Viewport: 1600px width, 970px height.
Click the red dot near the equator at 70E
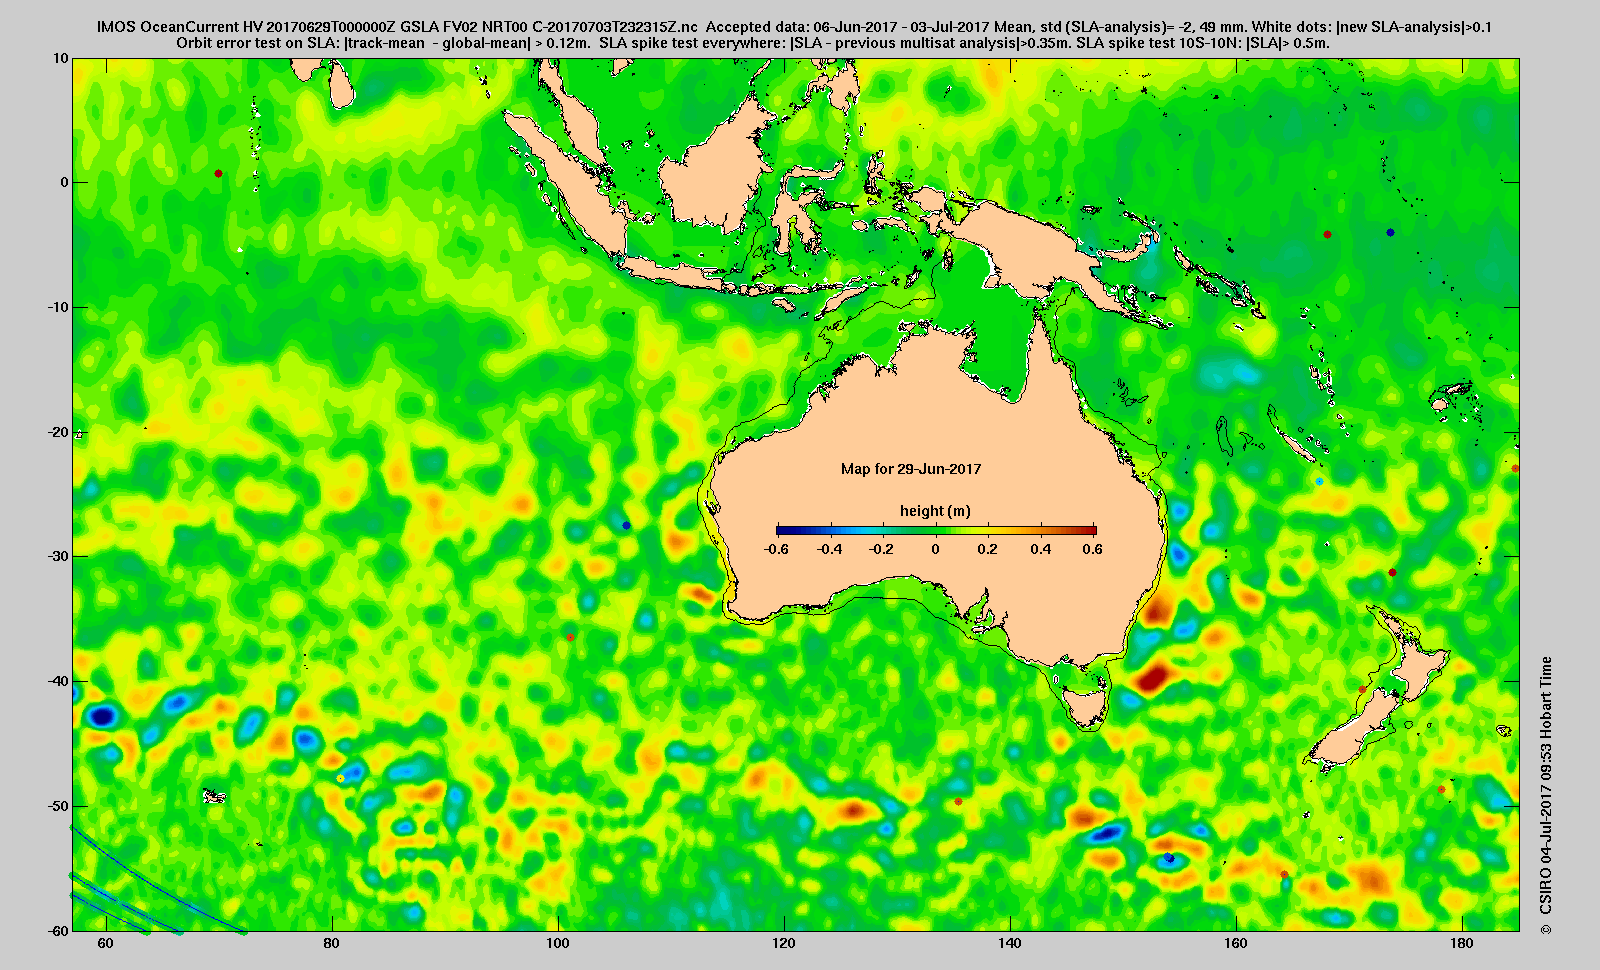click(x=218, y=174)
